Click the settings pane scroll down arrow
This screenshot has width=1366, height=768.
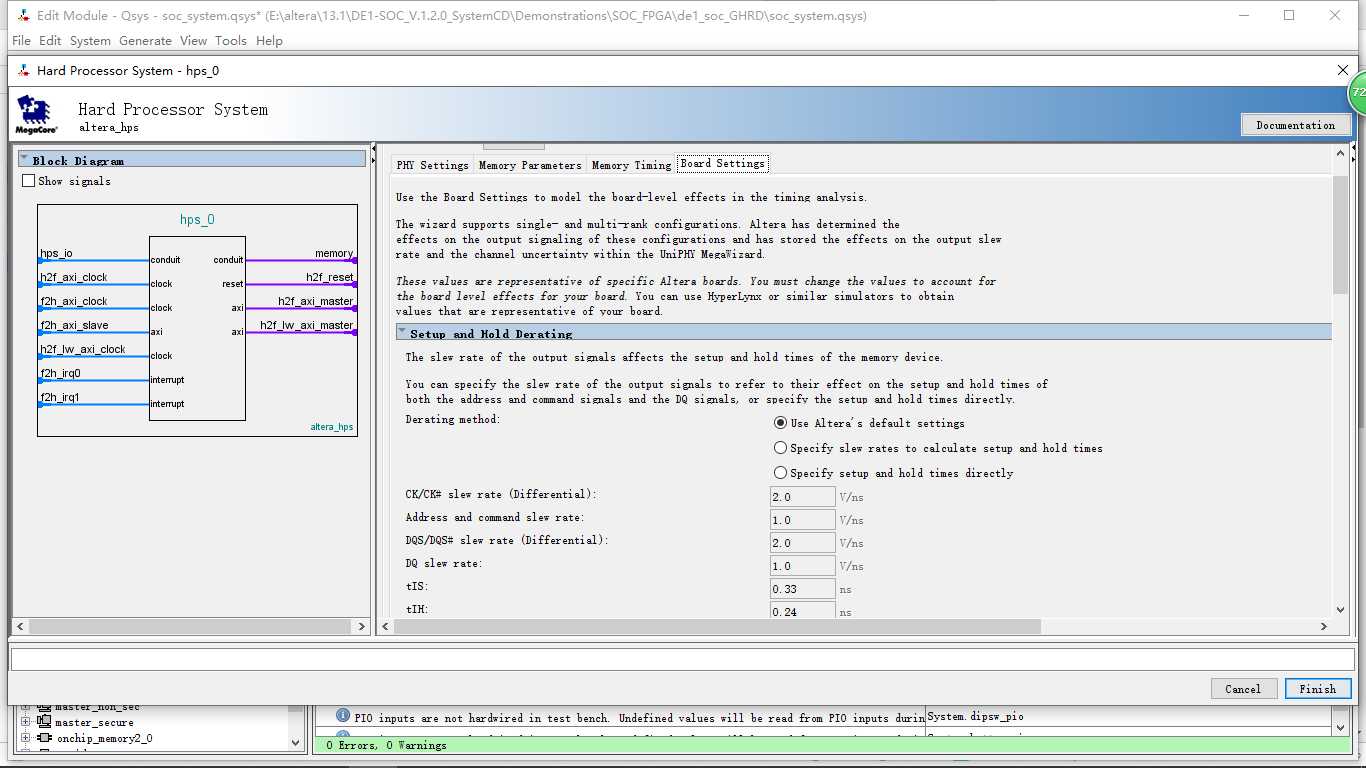1341,609
